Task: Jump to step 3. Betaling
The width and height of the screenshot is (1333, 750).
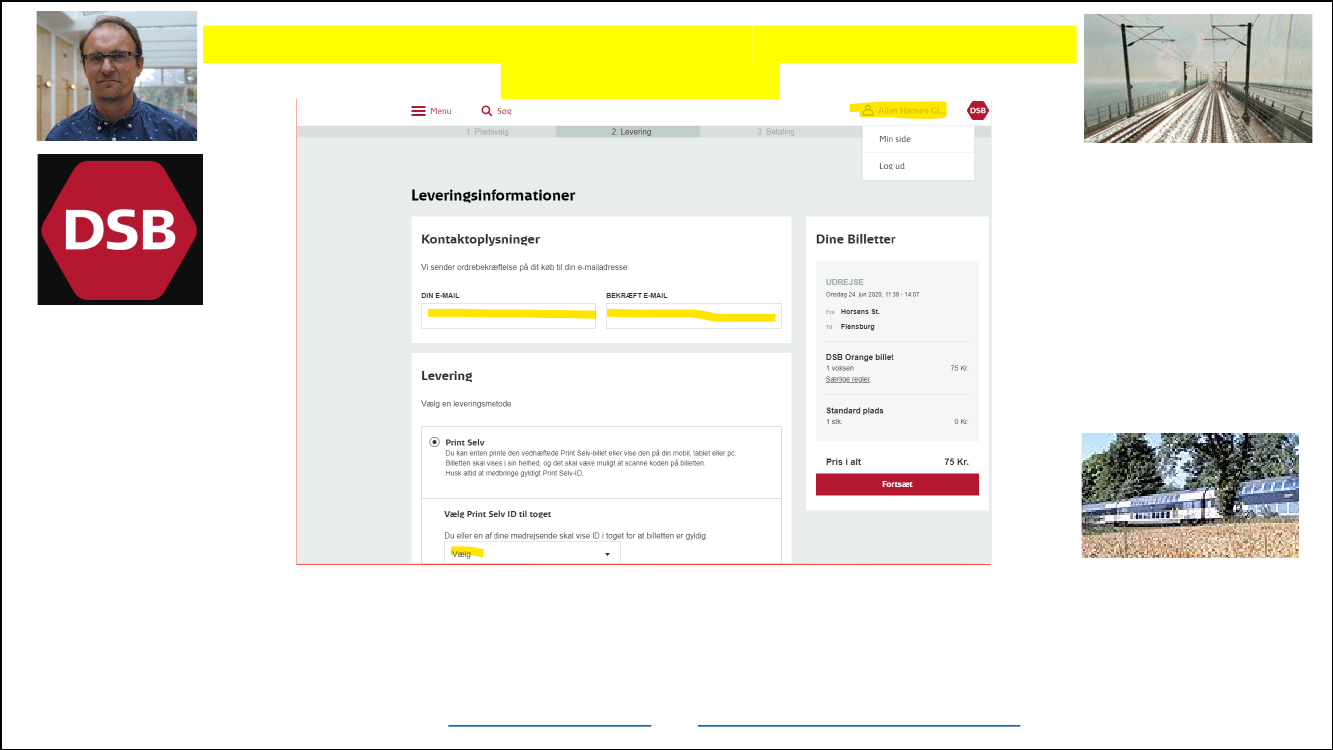Action: click(x=775, y=132)
